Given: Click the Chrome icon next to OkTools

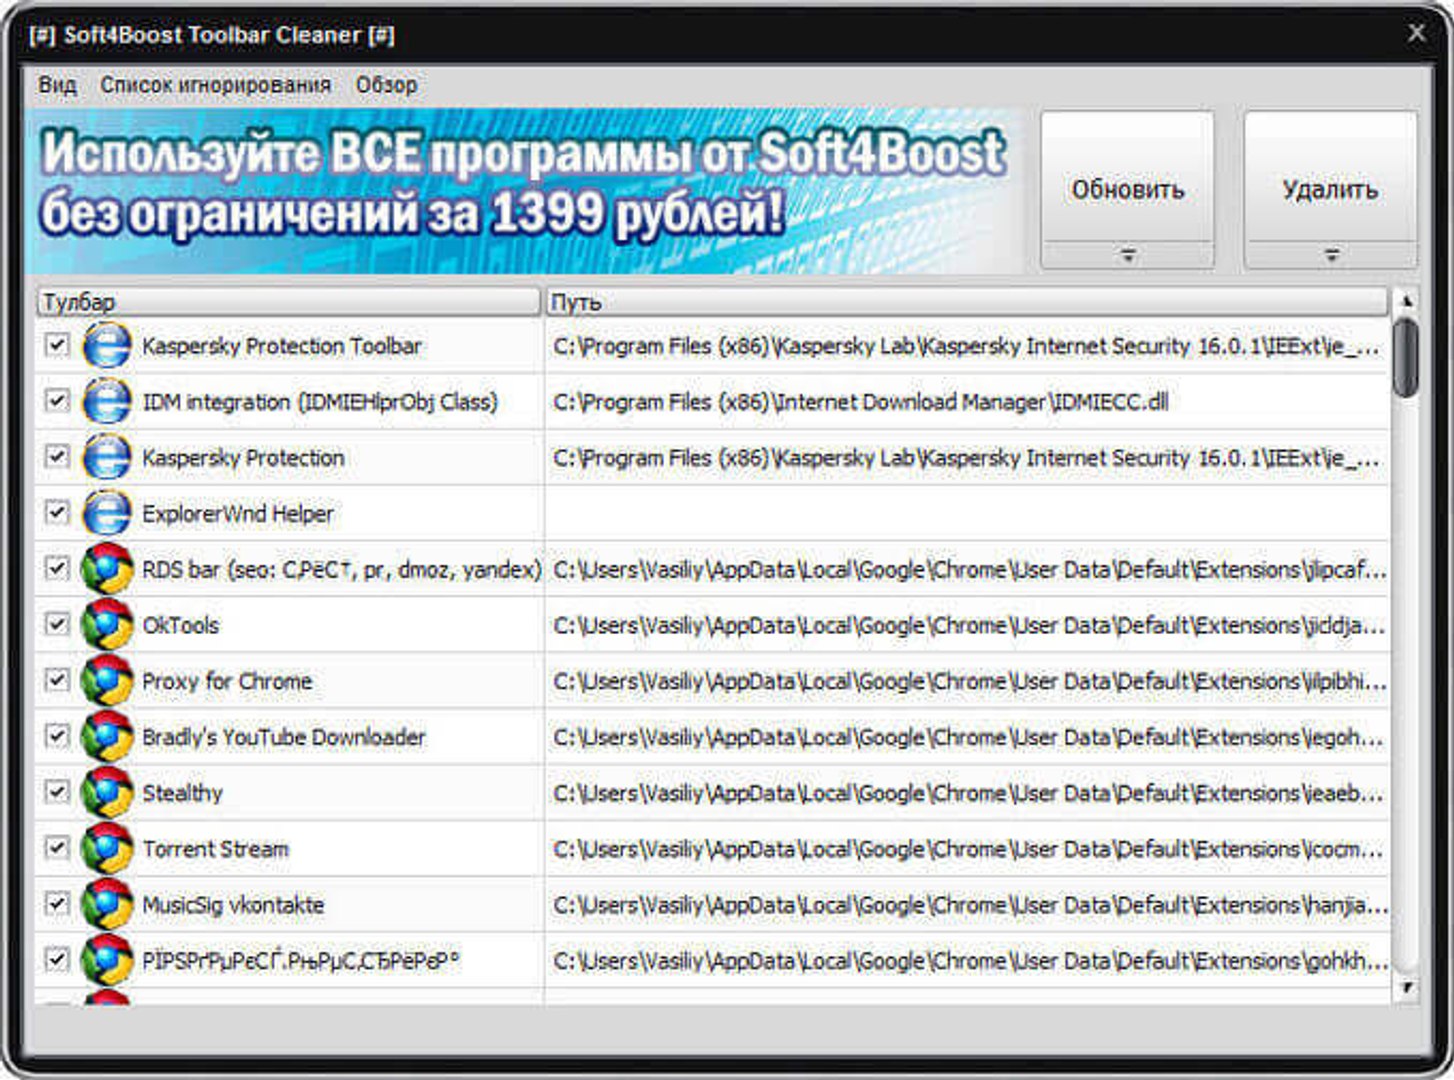Looking at the screenshot, I should click(107, 626).
